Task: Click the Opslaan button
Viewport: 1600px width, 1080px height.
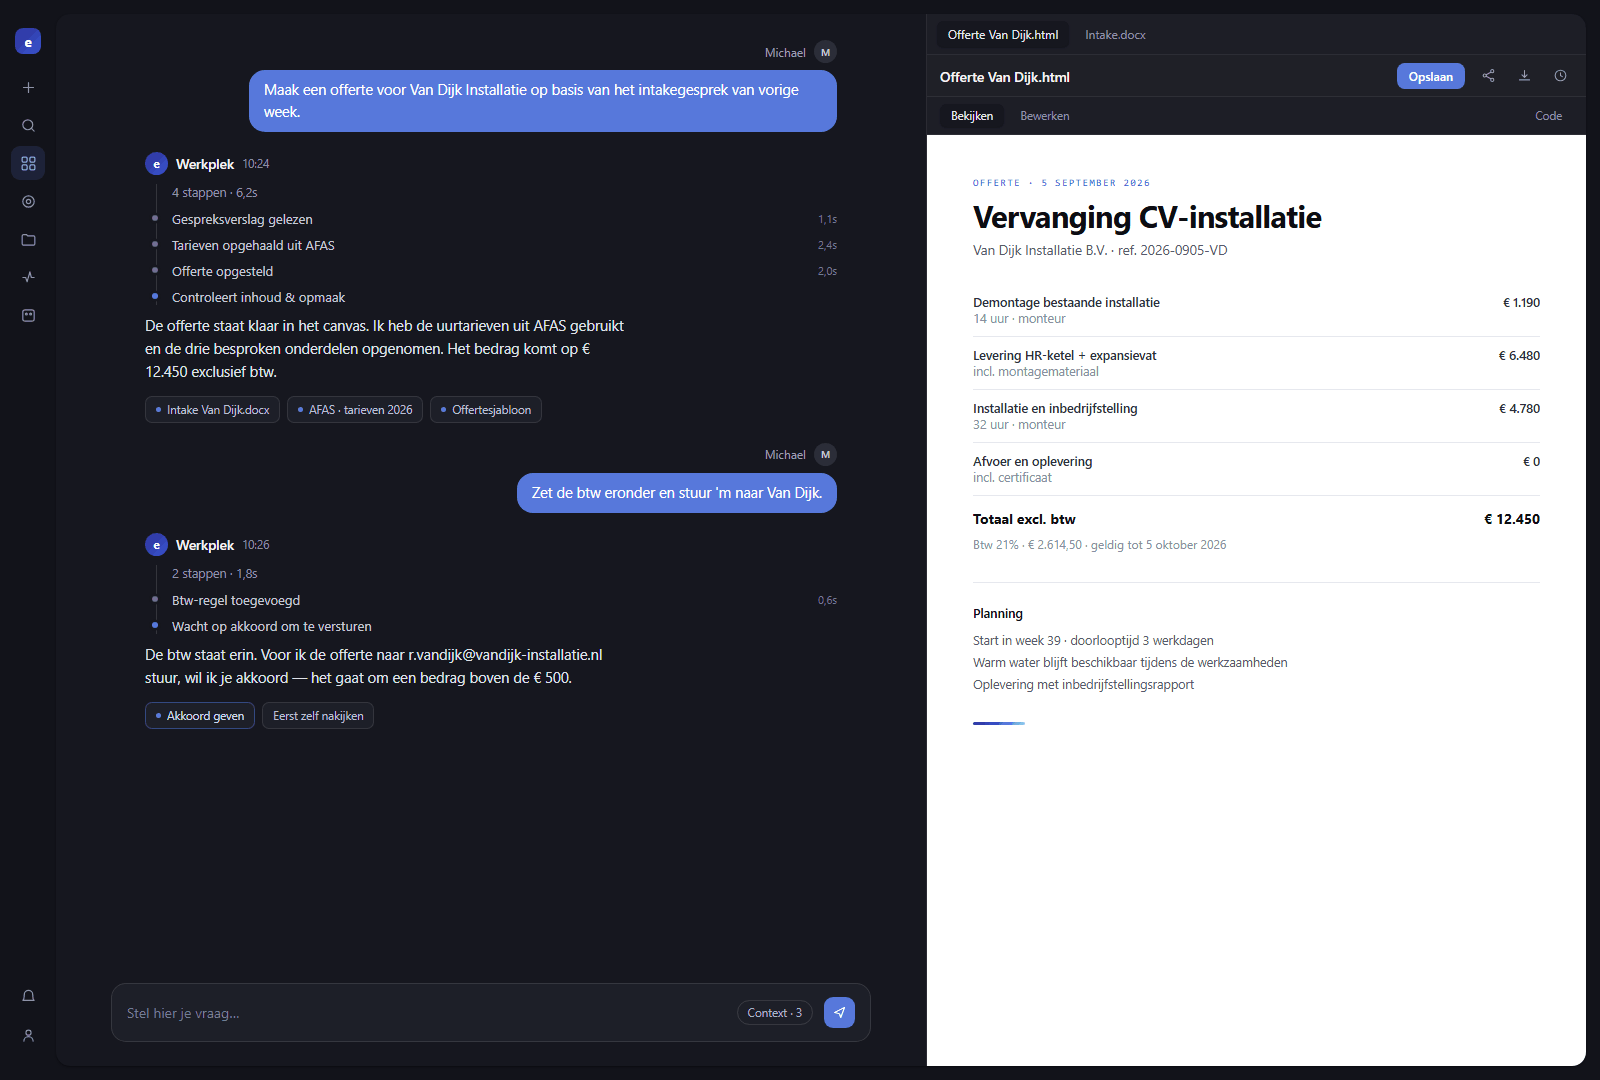Action: 1430,76
